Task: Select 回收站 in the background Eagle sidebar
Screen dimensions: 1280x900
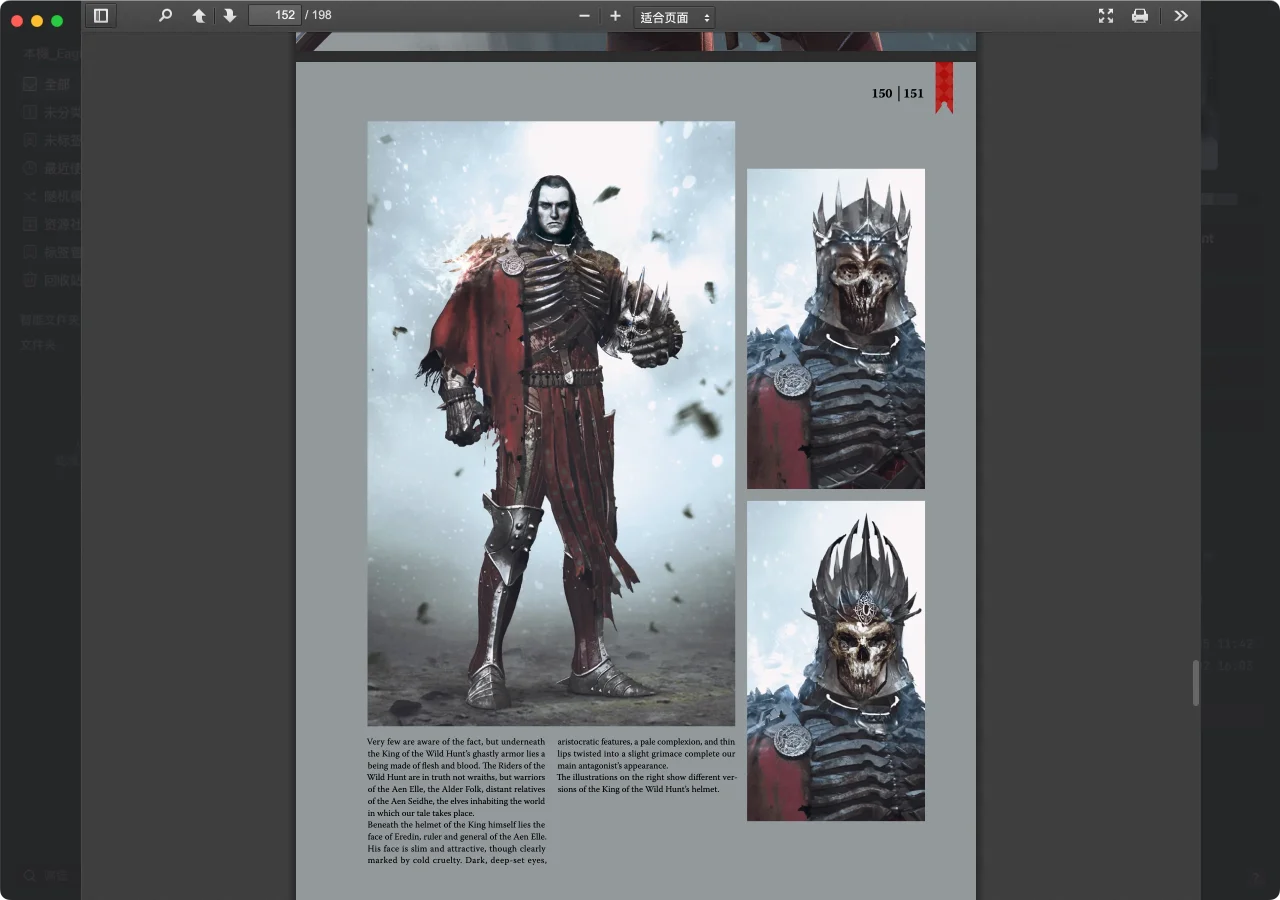Action: tap(61, 280)
